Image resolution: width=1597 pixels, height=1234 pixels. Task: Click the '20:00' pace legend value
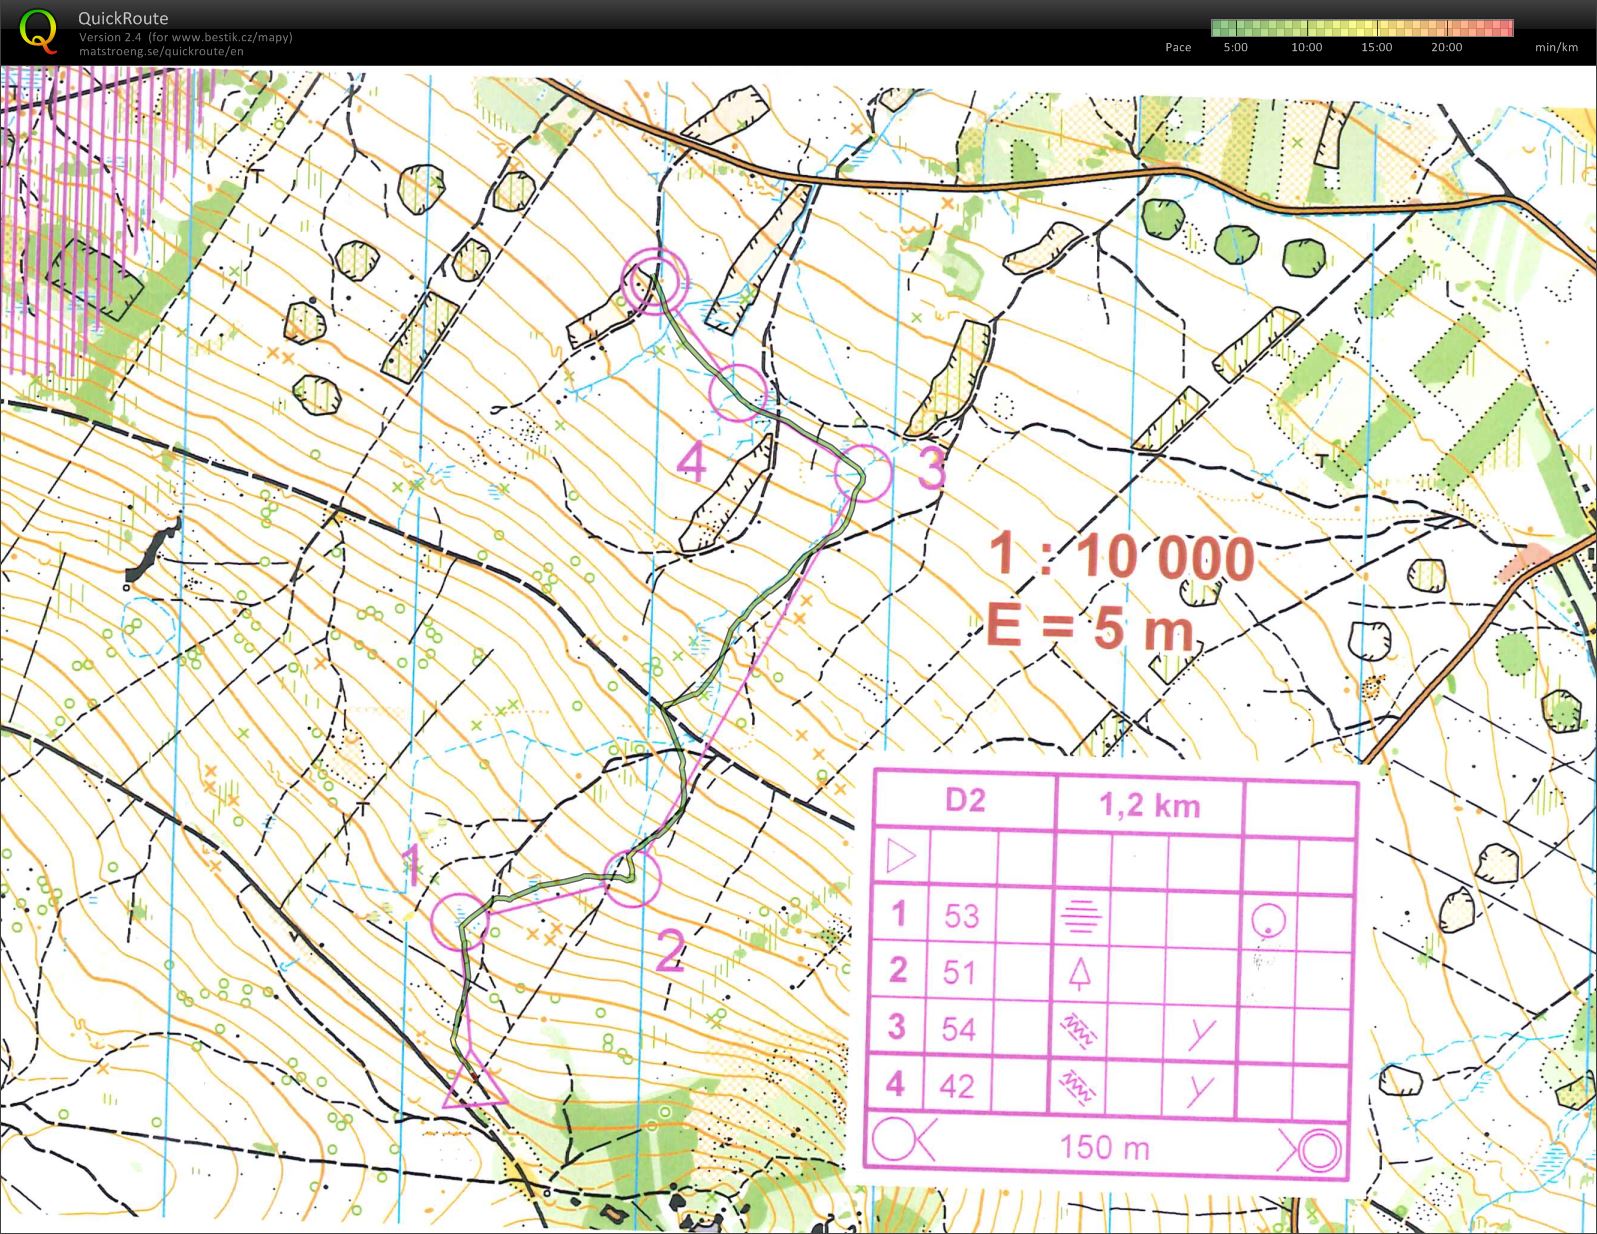1446,47
